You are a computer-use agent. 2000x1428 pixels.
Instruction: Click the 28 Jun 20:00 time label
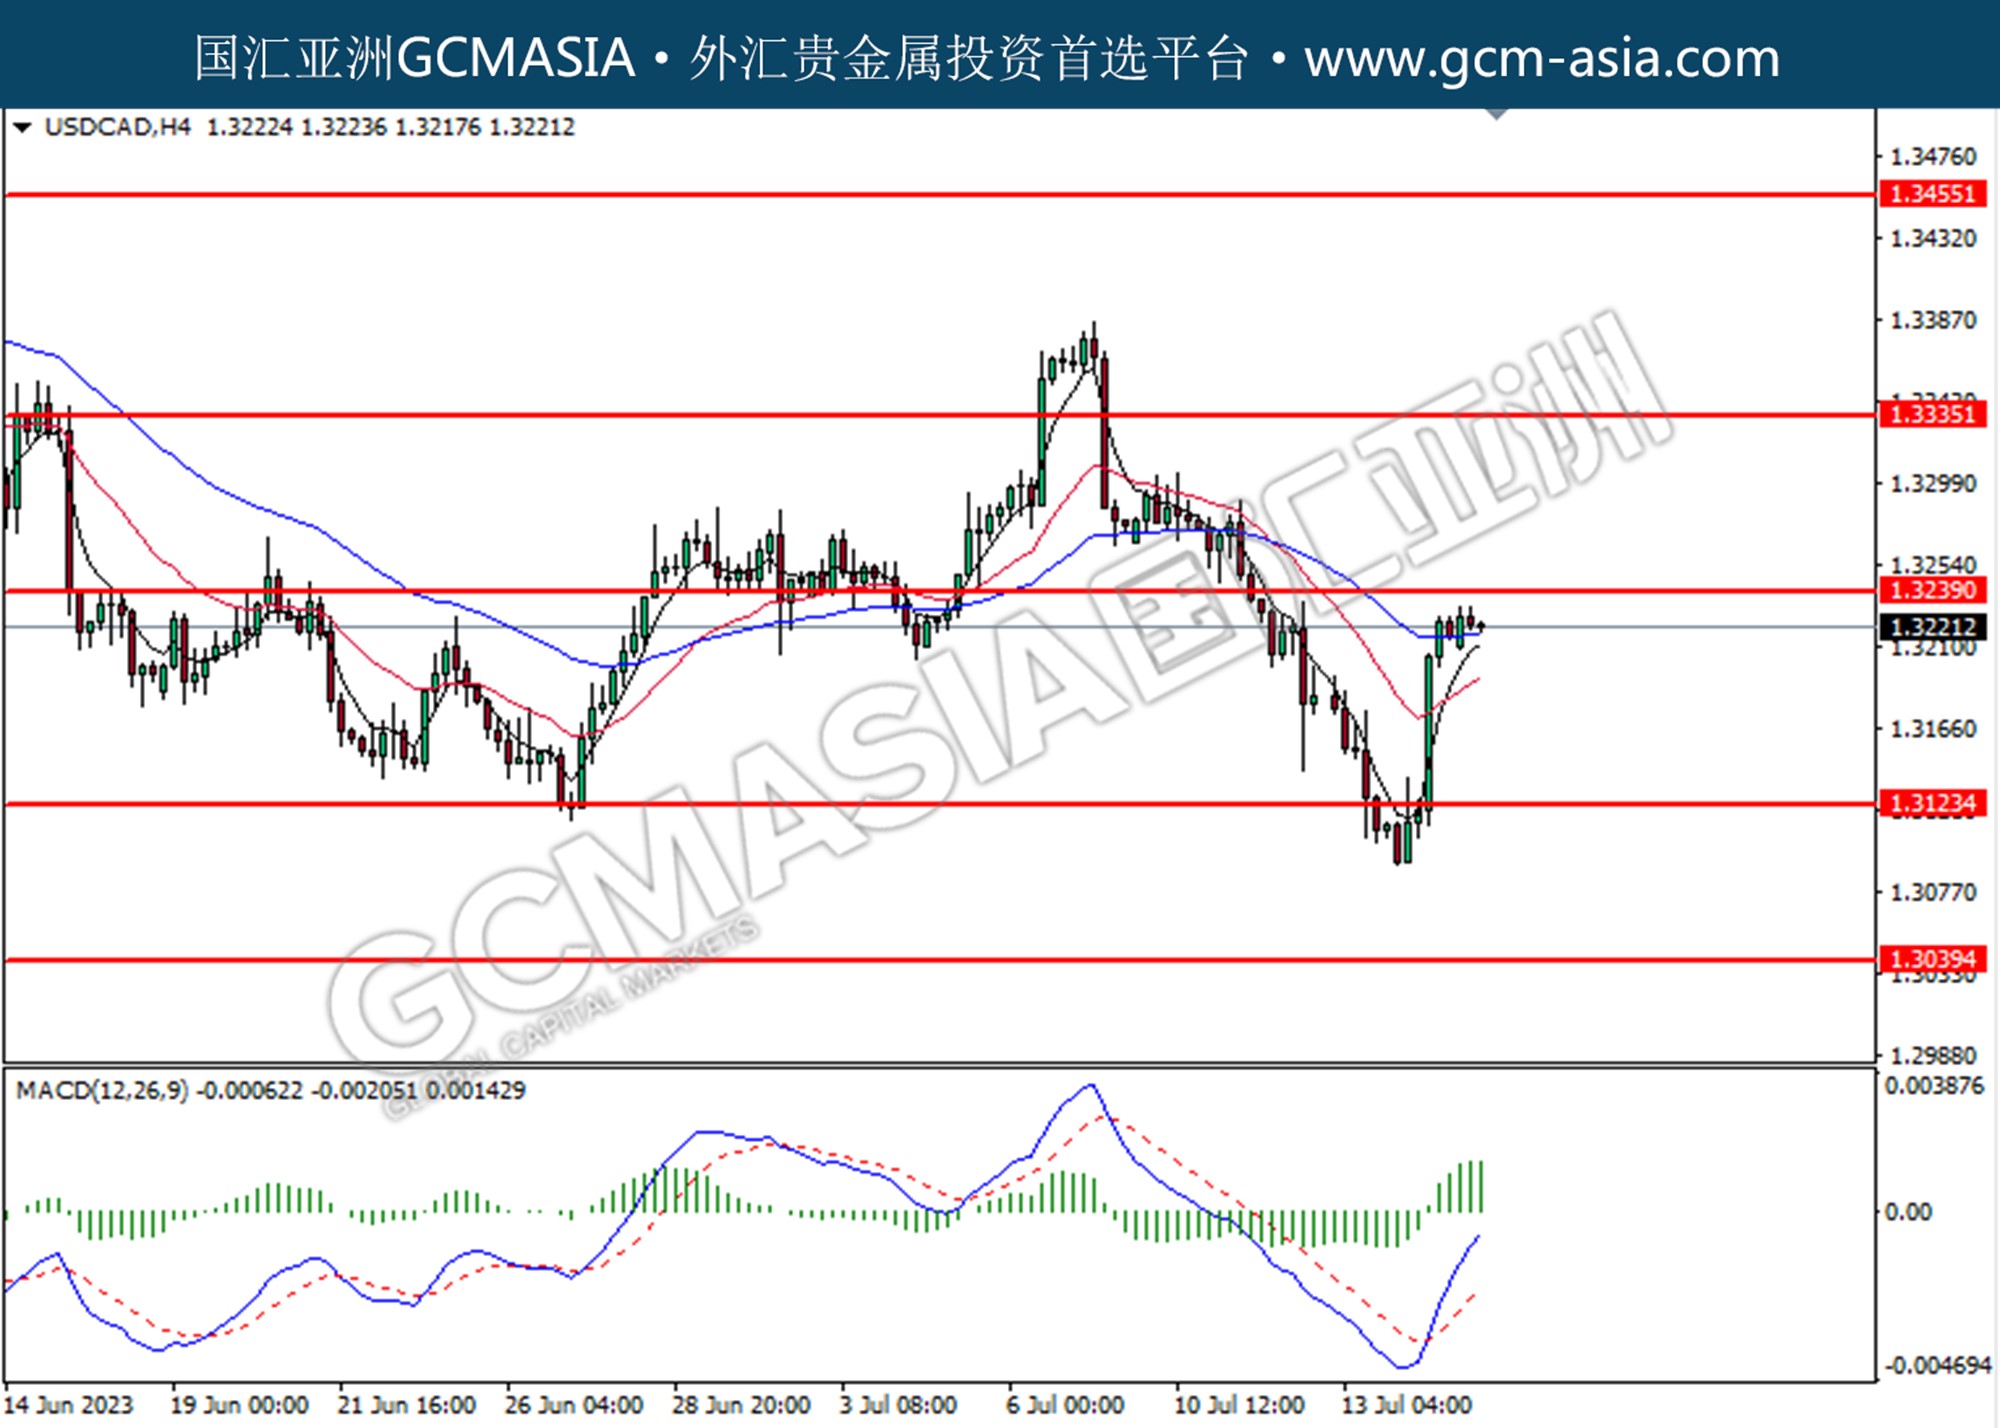[741, 1405]
